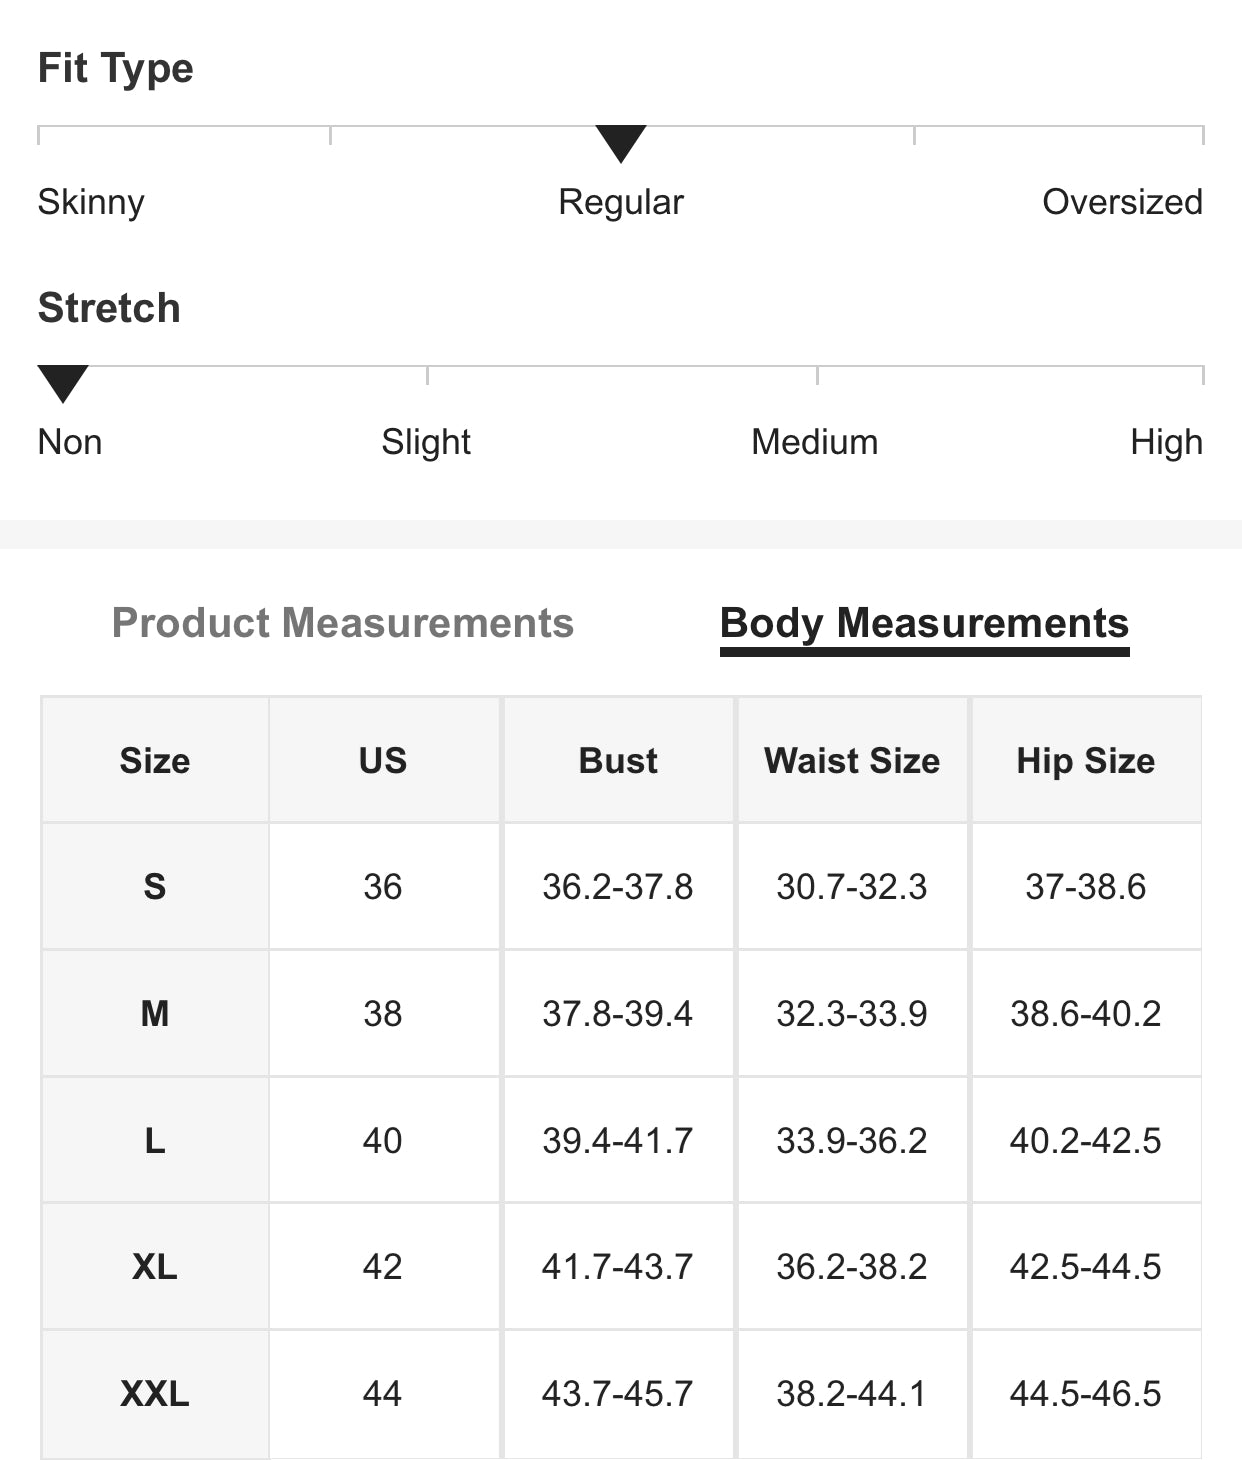
Task: Click the Slight stretch label
Action: tap(426, 442)
